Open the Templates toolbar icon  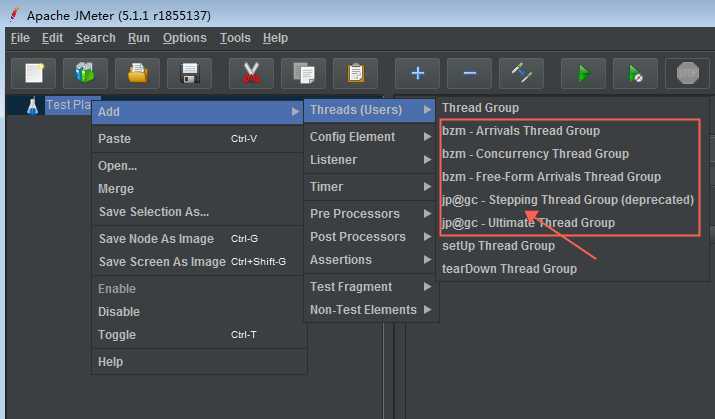pyautogui.click(x=85, y=73)
